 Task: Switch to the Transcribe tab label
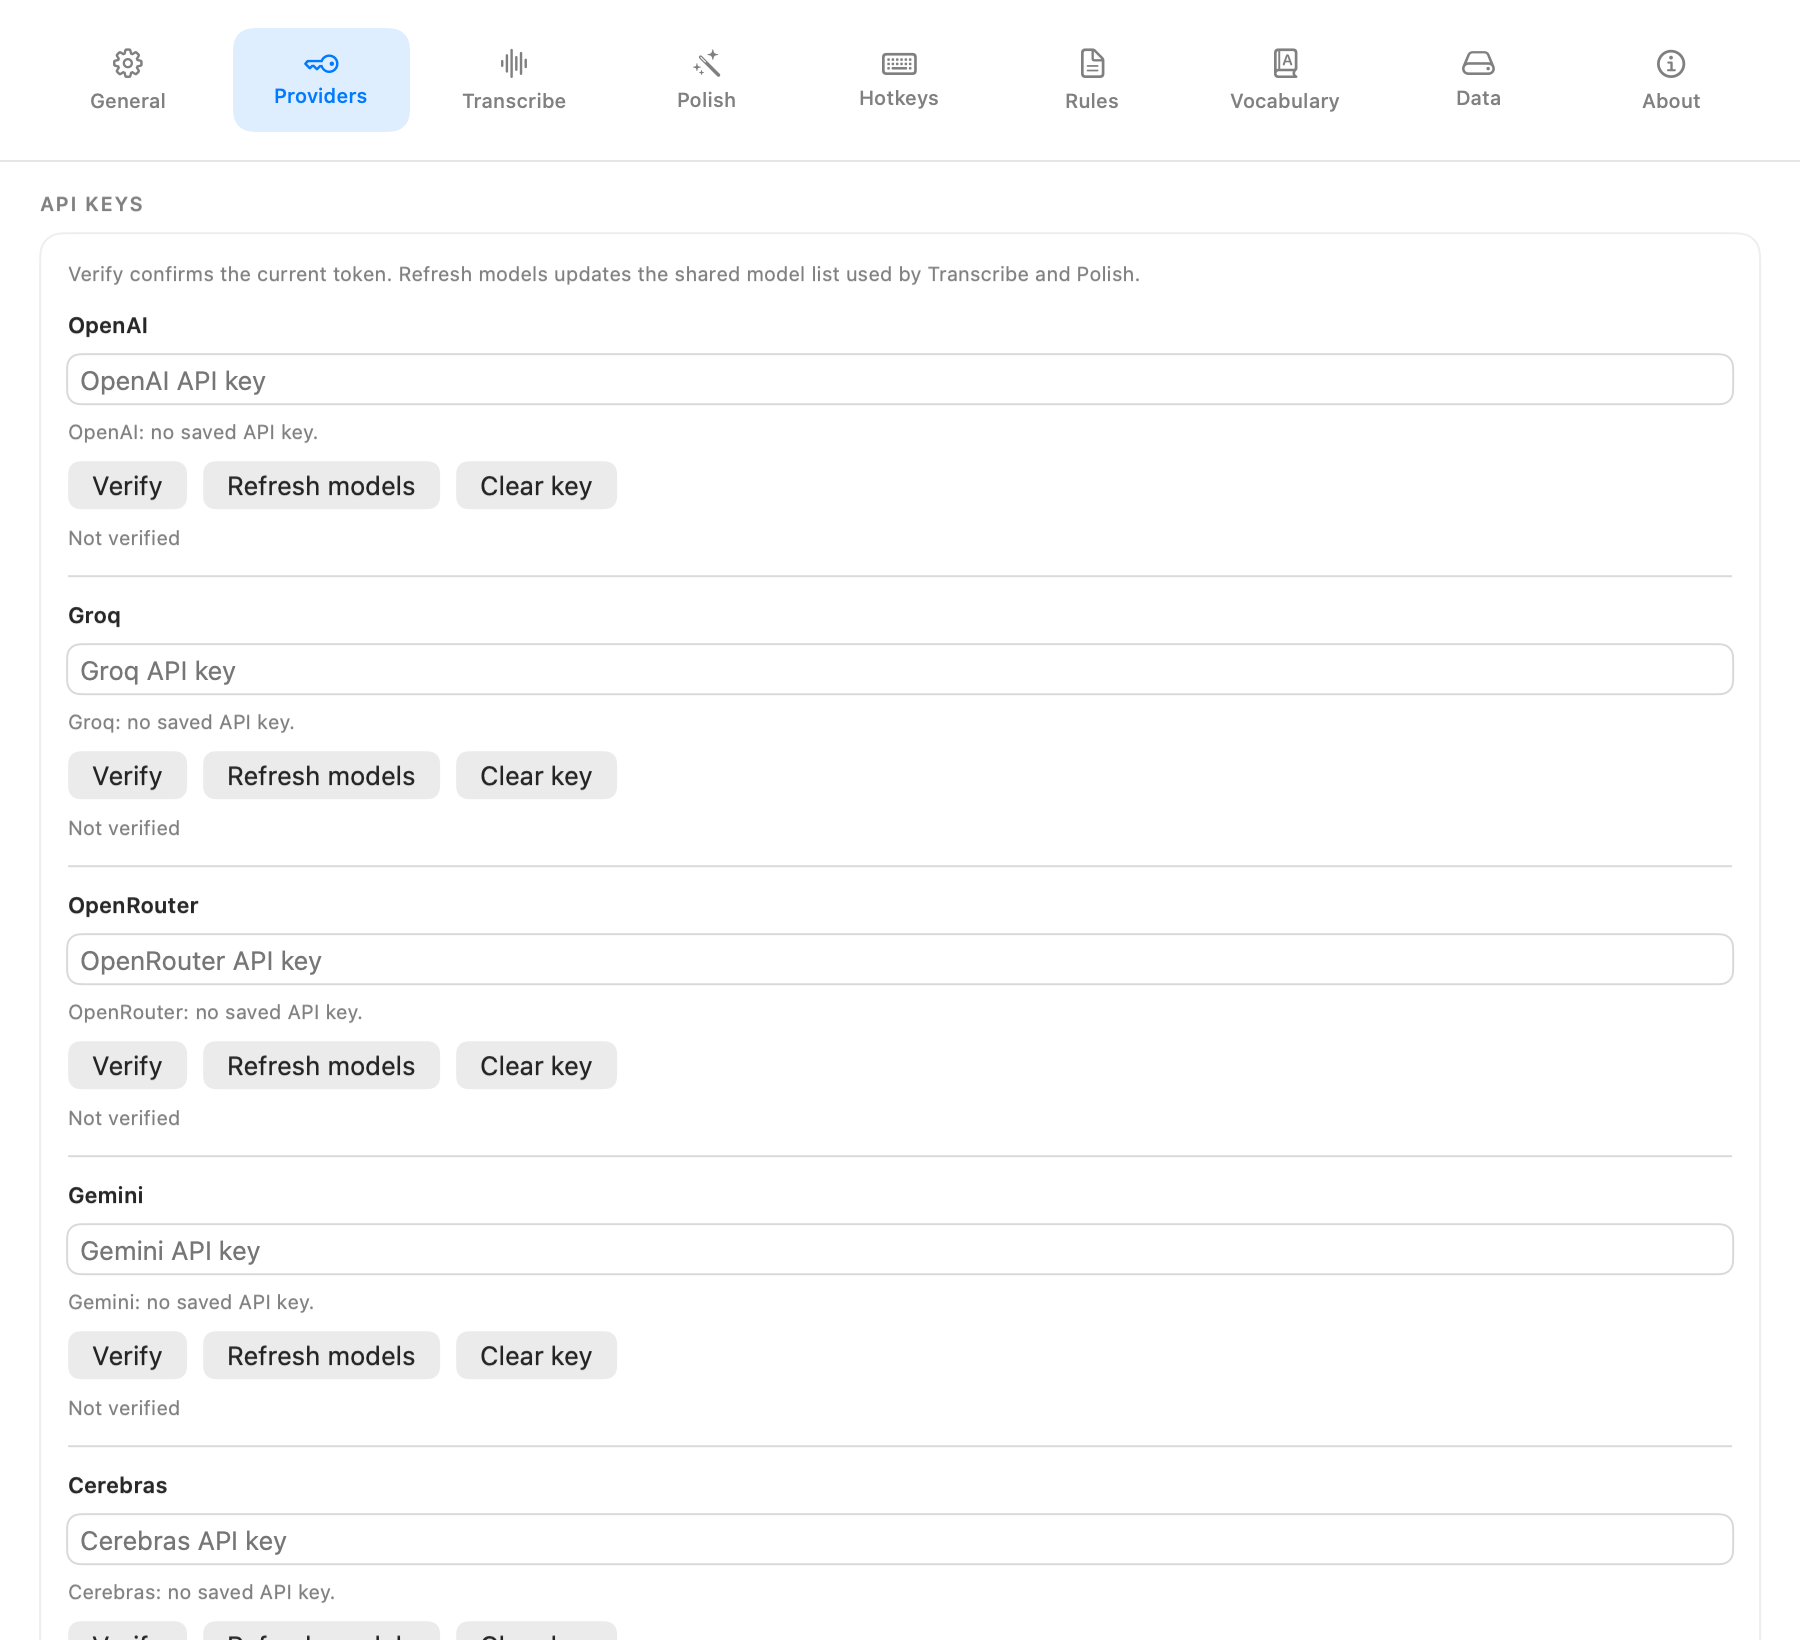pyautogui.click(x=514, y=101)
